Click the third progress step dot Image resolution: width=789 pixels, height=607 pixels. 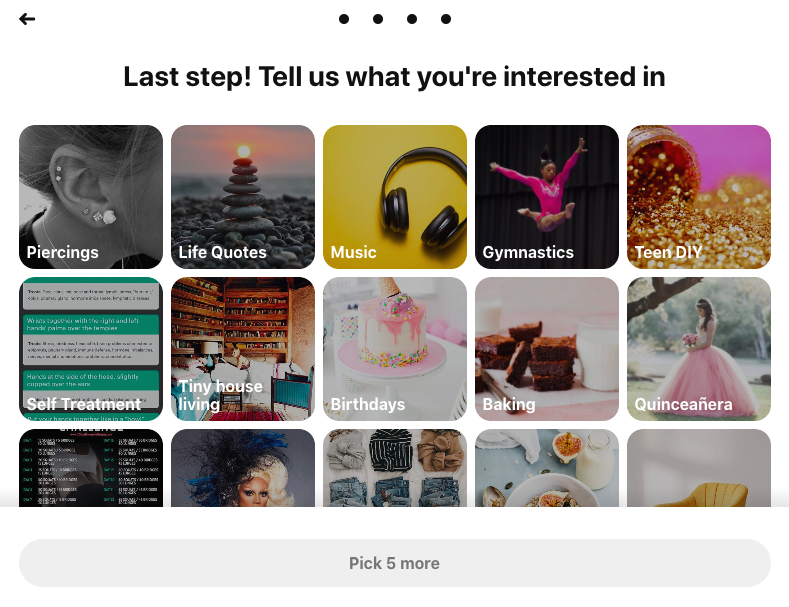pos(412,19)
